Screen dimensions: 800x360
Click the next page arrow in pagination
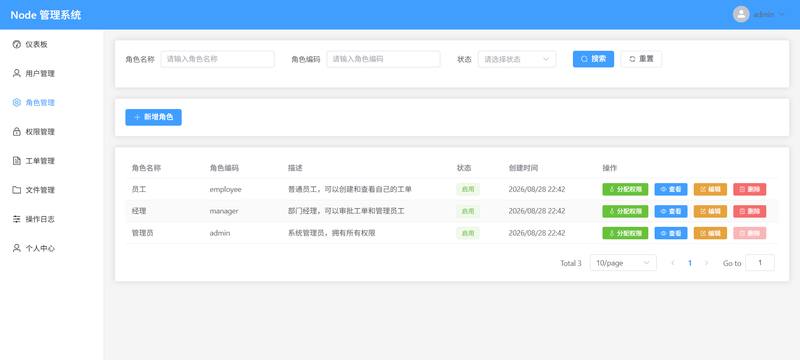tap(706, 263)
